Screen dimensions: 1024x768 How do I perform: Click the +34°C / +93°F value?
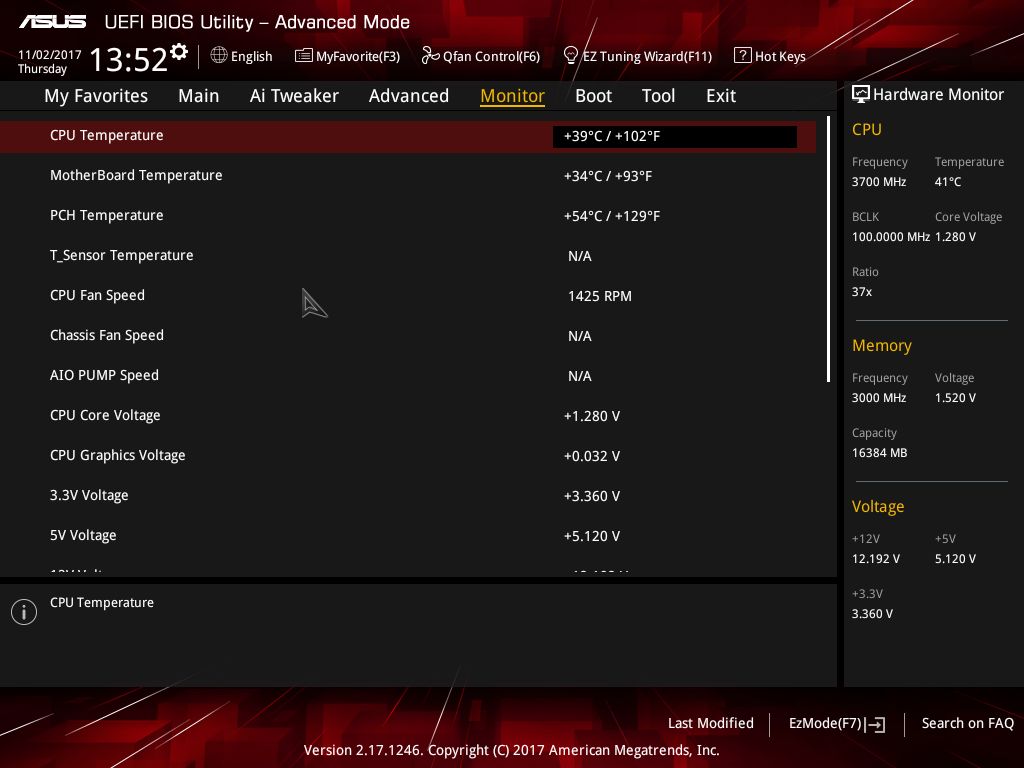point(608,176)
